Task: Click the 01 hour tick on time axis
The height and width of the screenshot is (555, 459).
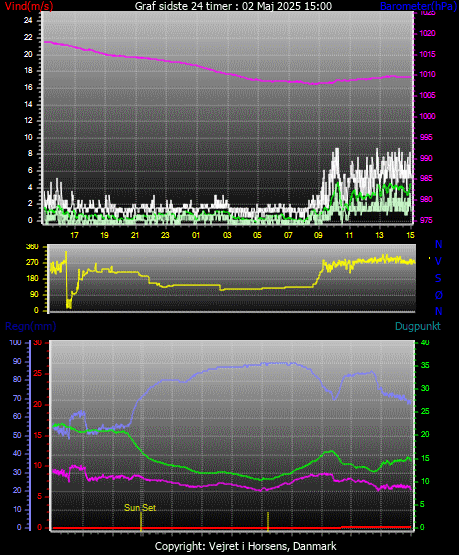Action: [x=196, y=235]
